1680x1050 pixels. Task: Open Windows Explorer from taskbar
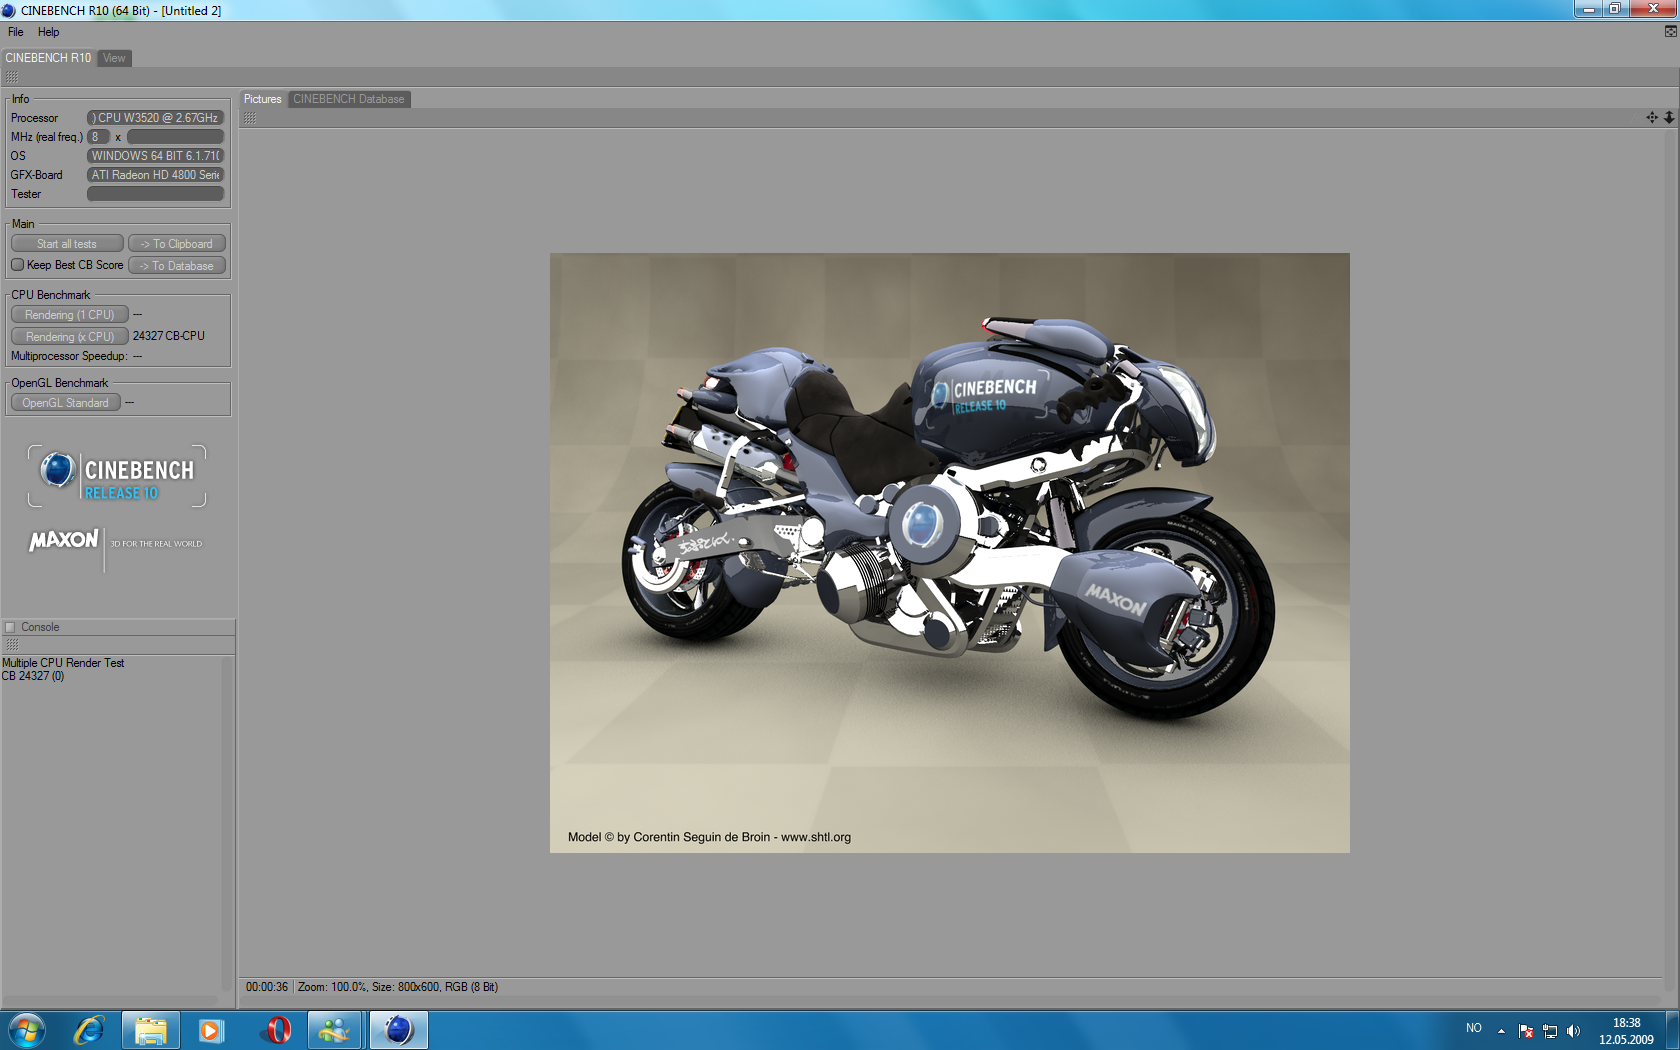click(x=151, y=1030)
